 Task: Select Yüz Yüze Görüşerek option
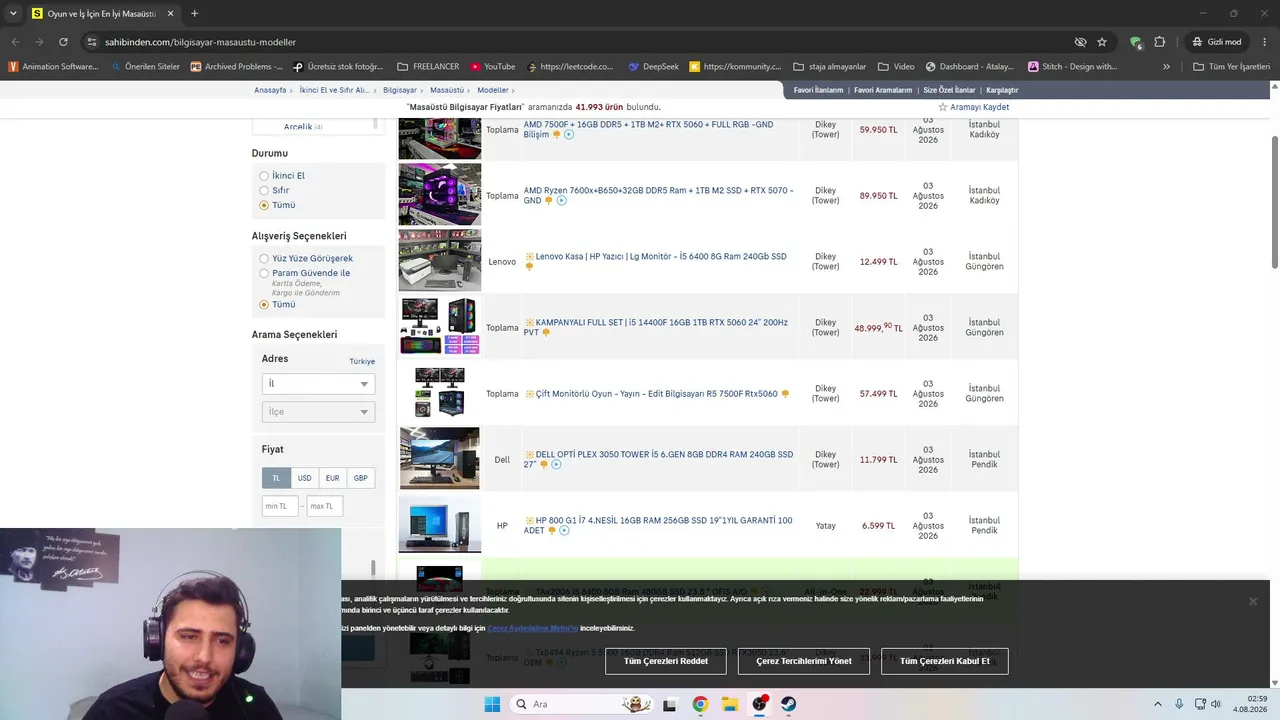point(264,258)
